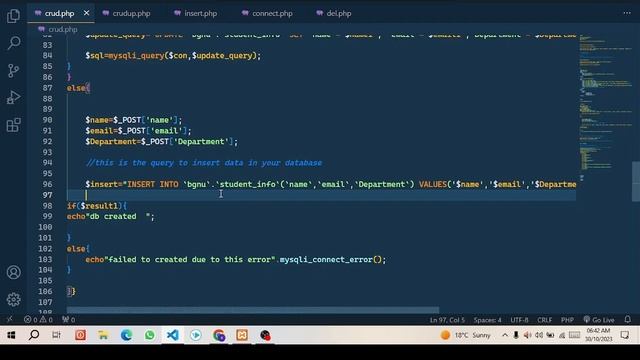The width and height of the screenshot is (640, 360).
Task: Switch to the connect.php tab
Action: [272, 13]
